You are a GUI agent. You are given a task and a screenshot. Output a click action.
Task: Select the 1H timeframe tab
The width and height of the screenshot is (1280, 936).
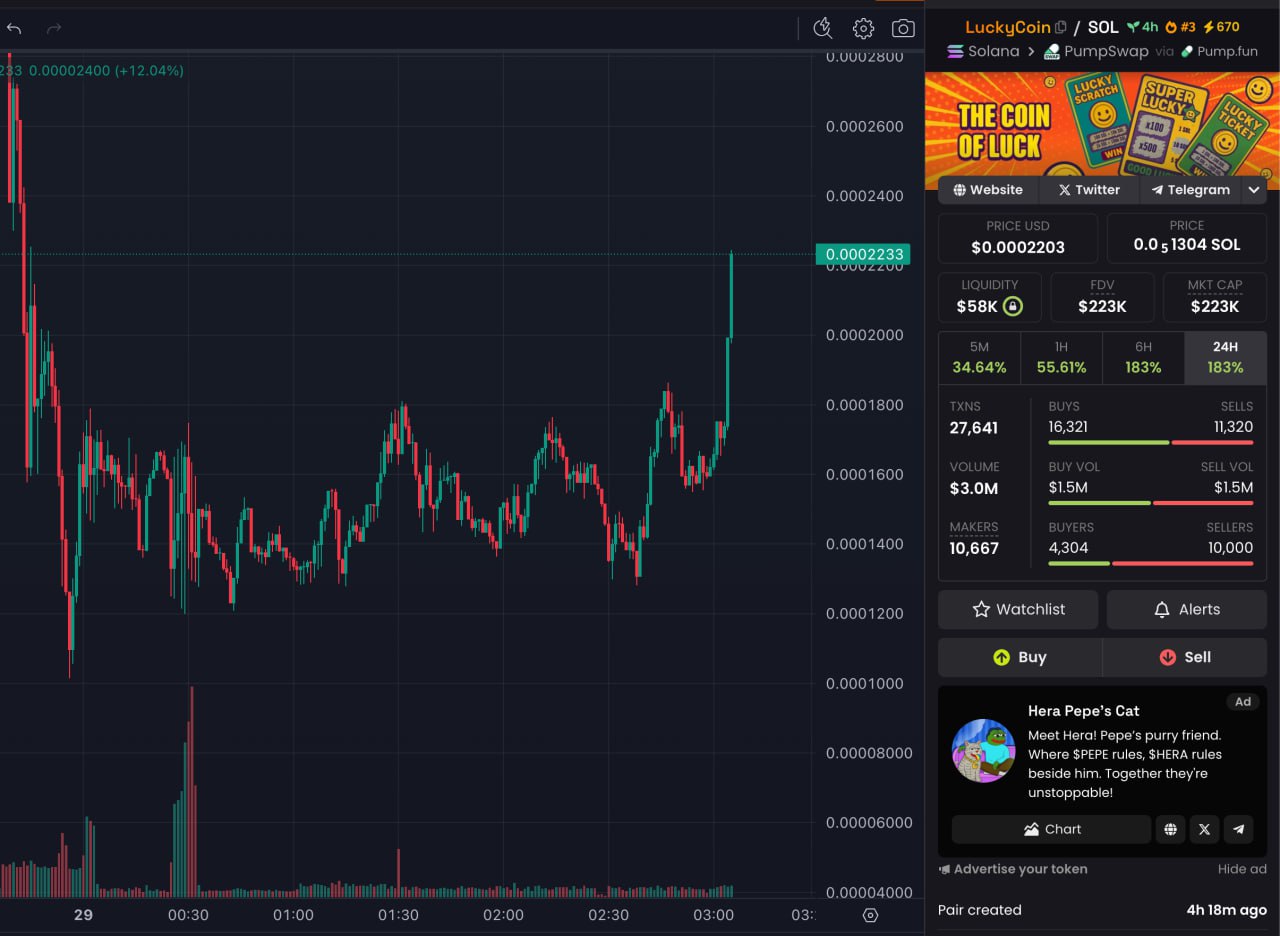pos(1061,358)
